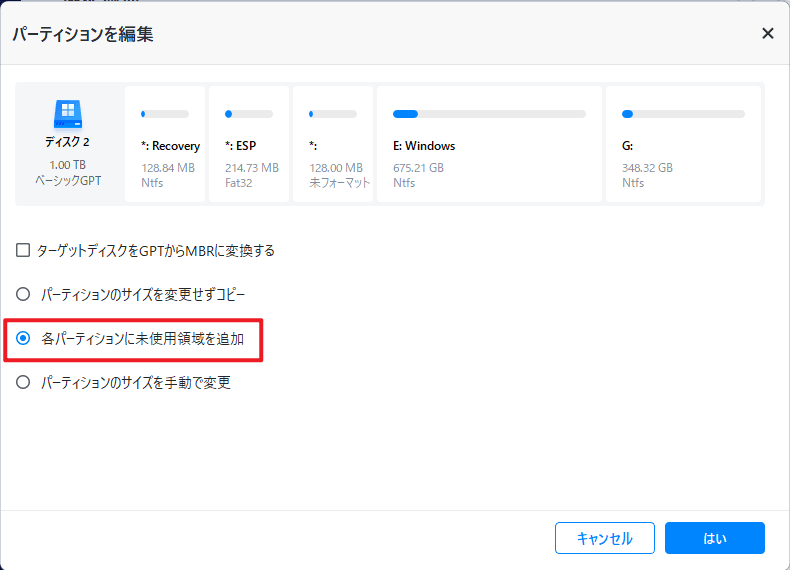Click the E: Windows usage bar
Viewport: 790px width, 570px height.
[489, 114]
